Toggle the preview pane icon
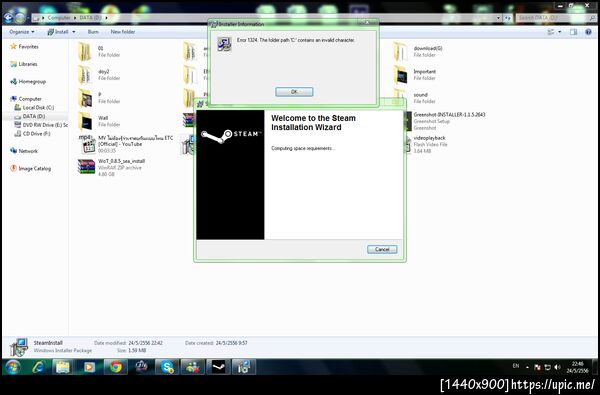600x395 pixels. pyautogui.click(x=573, y=32)
